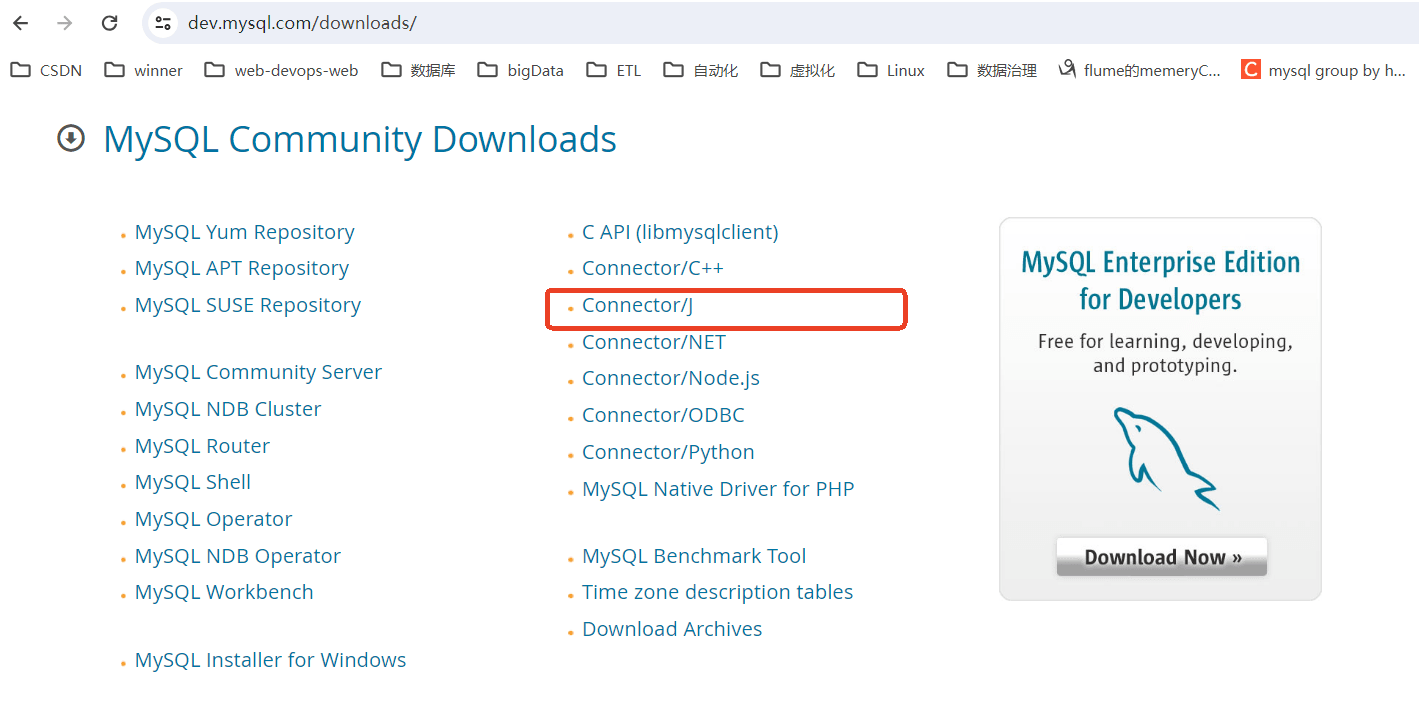Open the winner bookmark folder
This screenshot has height=717, width=1419.
(144, 70)
